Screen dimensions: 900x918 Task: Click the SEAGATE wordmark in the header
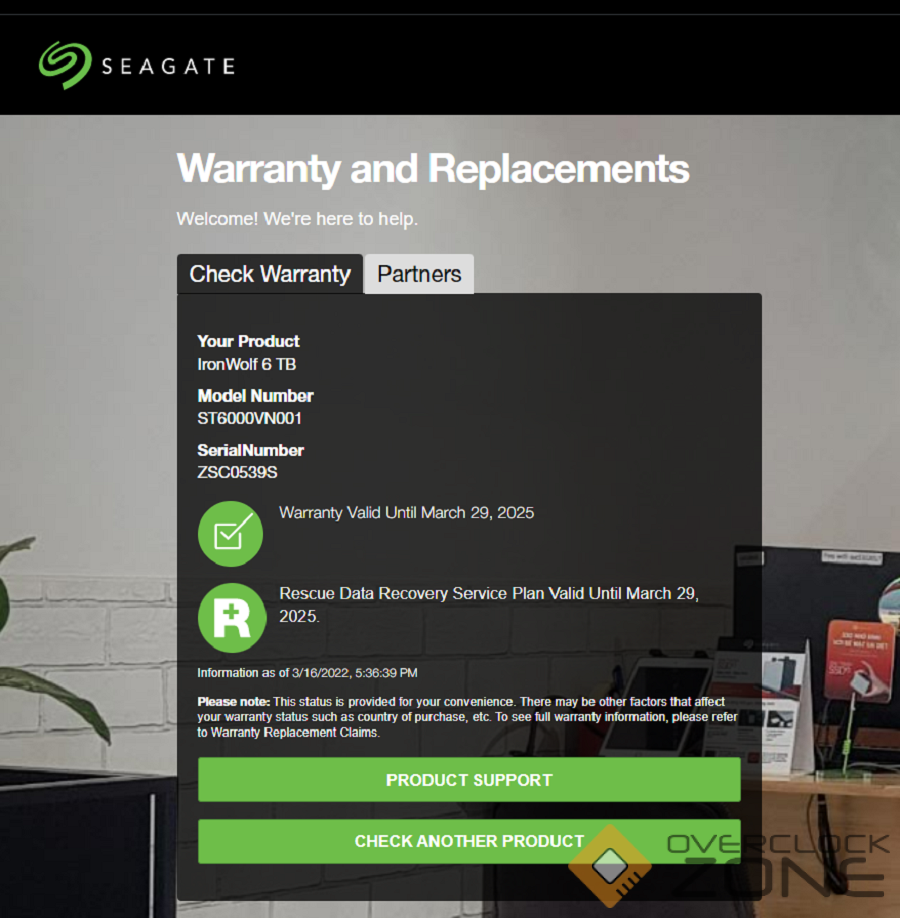[169, 66]
